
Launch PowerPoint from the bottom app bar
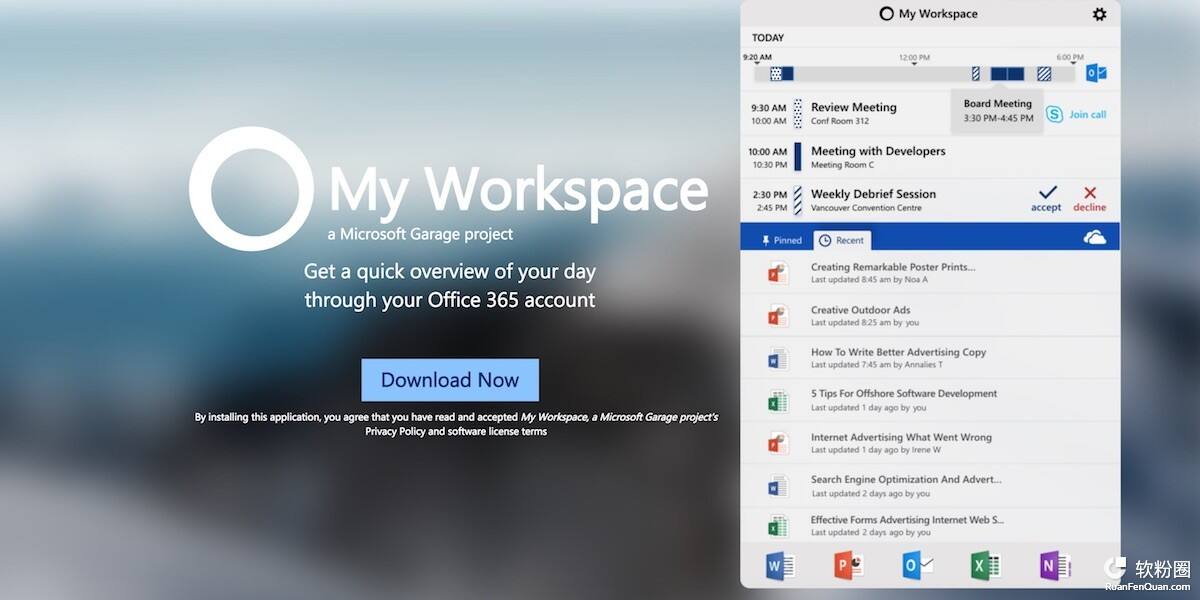(848, 566)
